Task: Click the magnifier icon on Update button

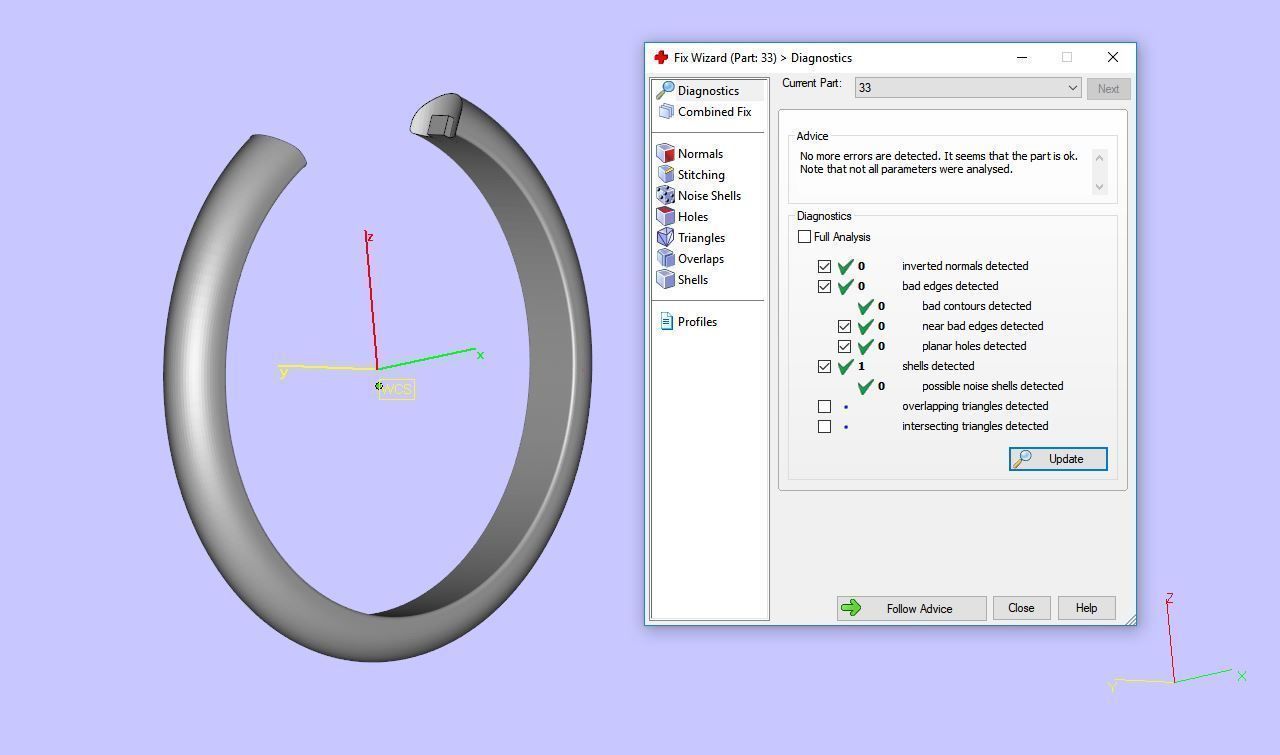Action: tap(1022, 459)
